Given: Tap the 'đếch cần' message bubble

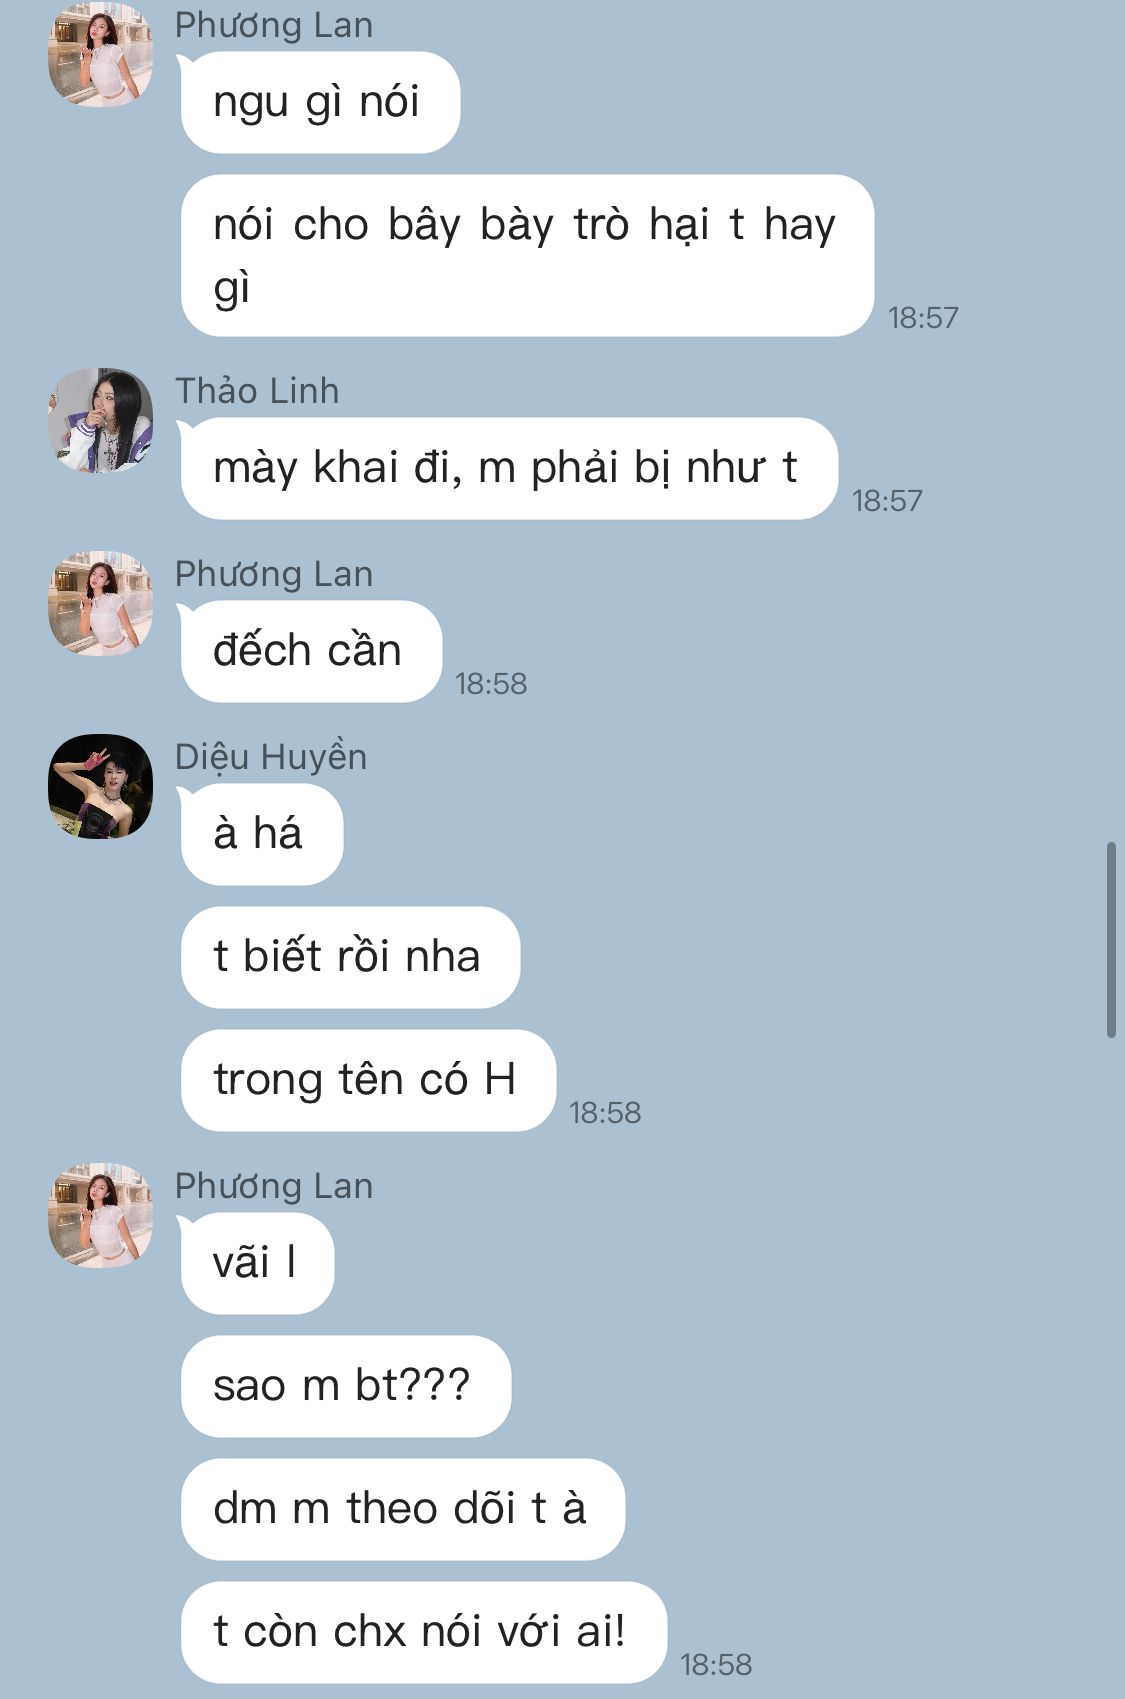Looking at the screenshot, I should point(310,651).
